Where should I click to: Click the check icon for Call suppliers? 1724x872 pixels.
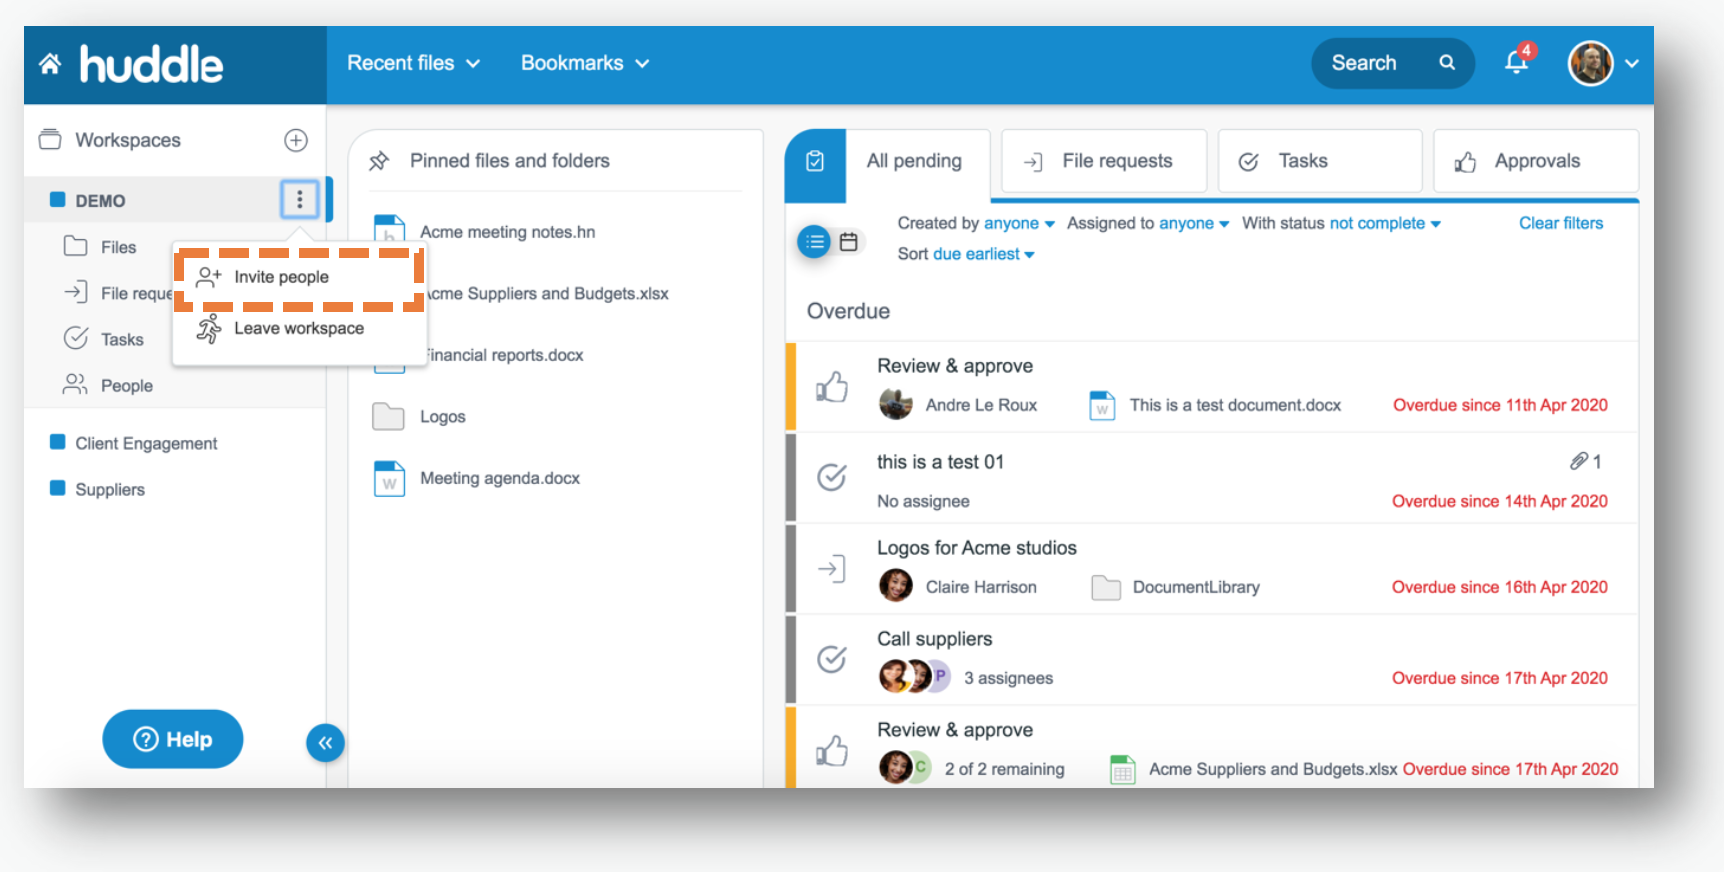pos(832,659)
